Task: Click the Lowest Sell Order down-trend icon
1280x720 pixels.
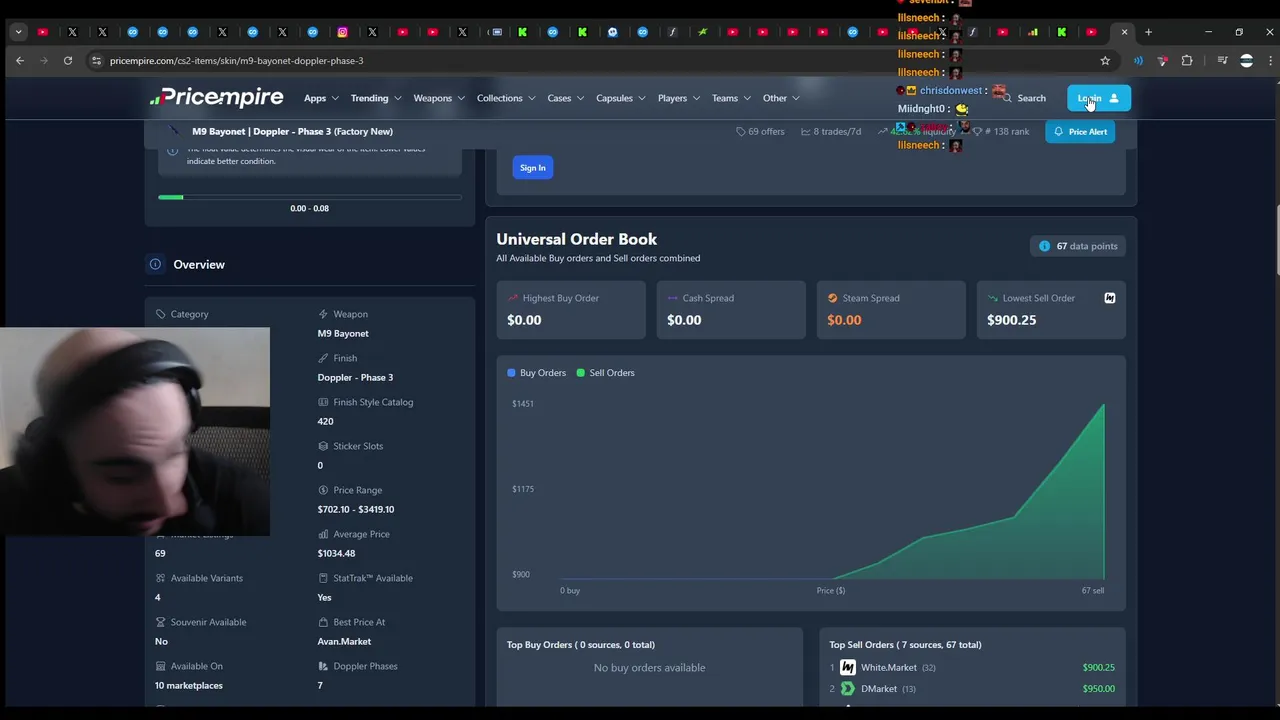Action: (993, 298)
